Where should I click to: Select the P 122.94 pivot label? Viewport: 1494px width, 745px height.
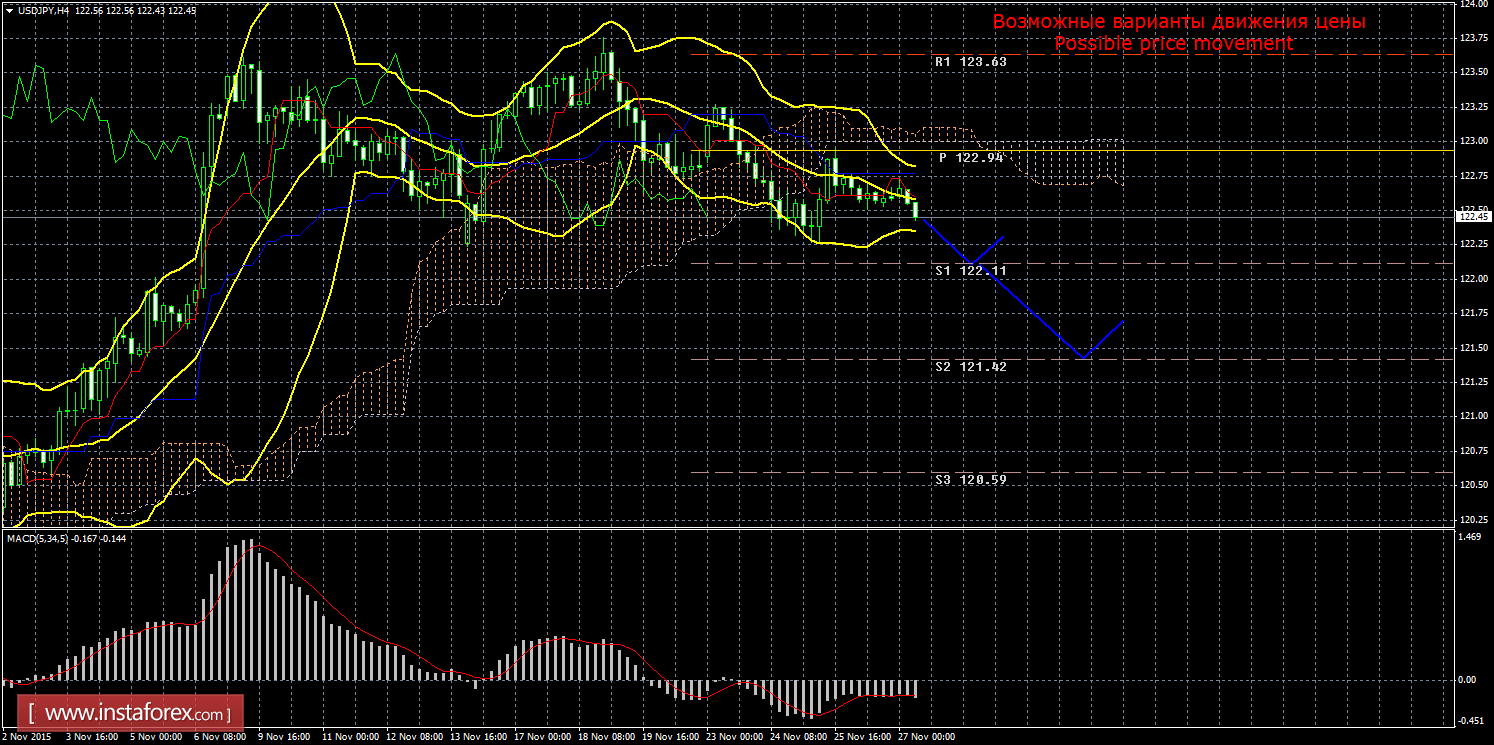(970, 158)
